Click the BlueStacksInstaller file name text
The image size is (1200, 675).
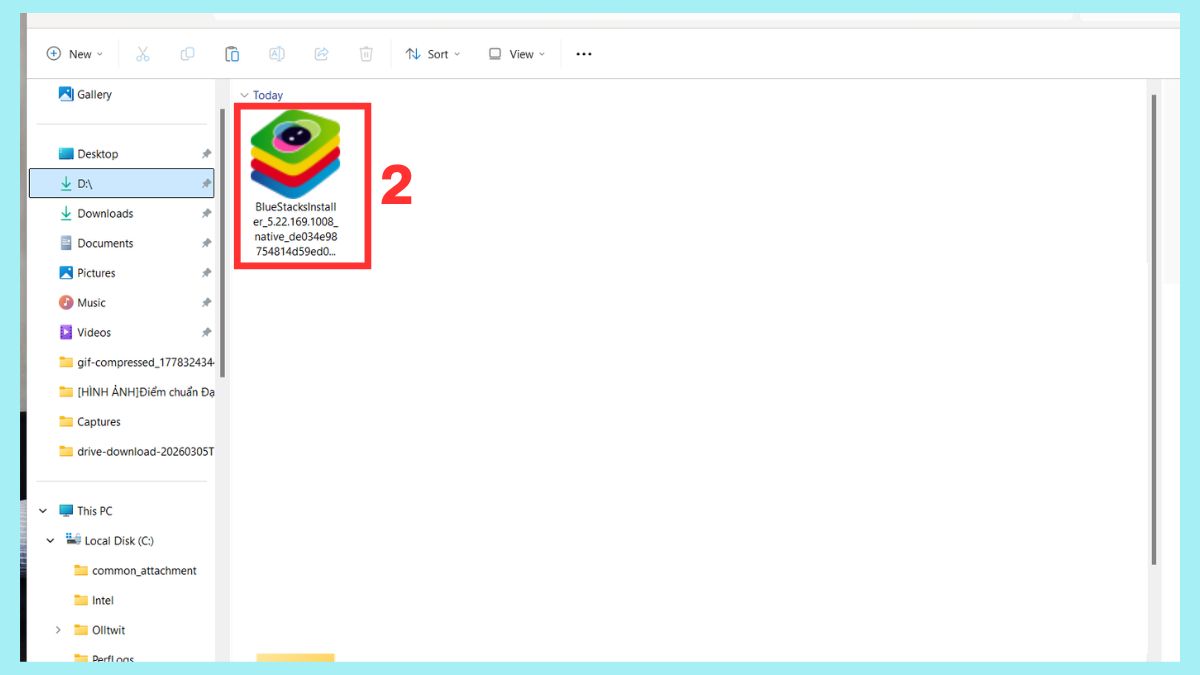click(295, 229)
